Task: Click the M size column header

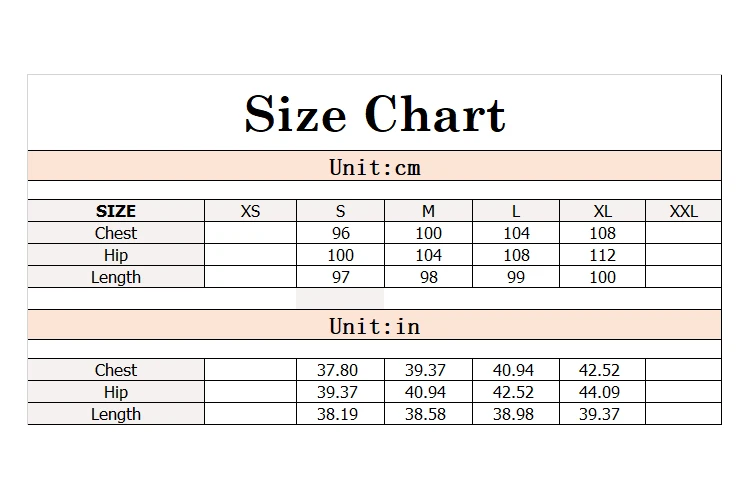Action: coord(429,211)
